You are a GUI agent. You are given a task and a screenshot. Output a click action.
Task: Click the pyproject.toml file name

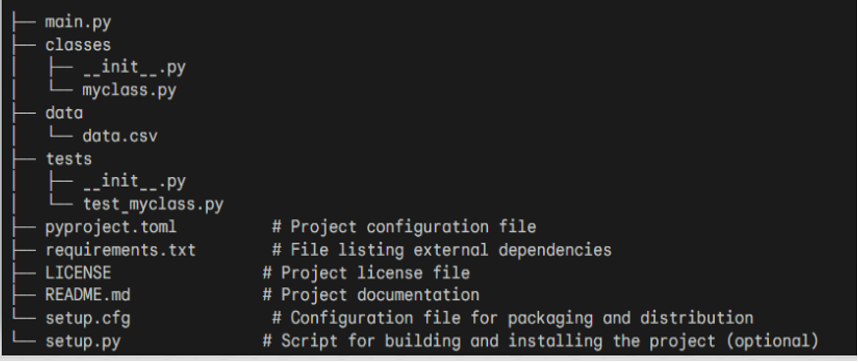click(111, 227)
